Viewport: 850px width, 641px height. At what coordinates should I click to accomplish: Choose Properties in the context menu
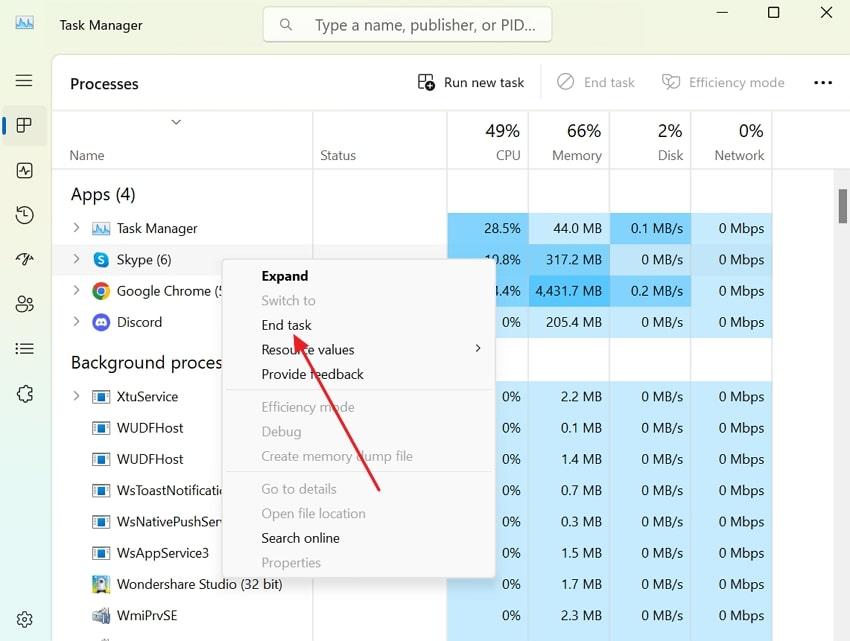tap(291, 563)
